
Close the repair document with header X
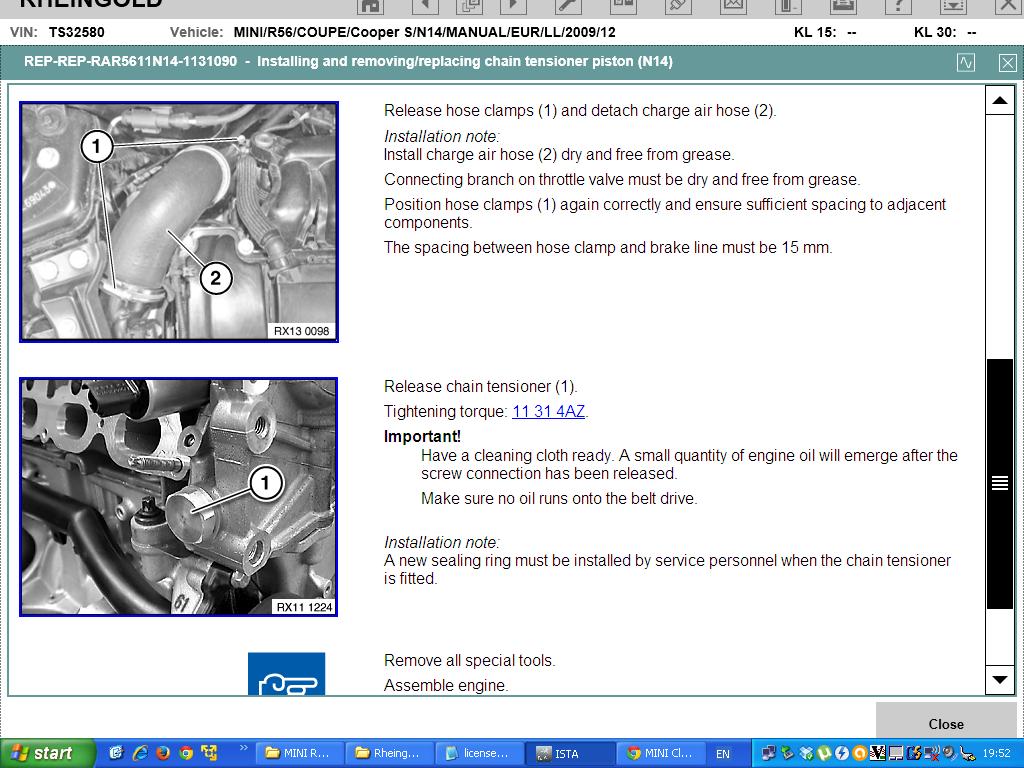click(1007, 62)
